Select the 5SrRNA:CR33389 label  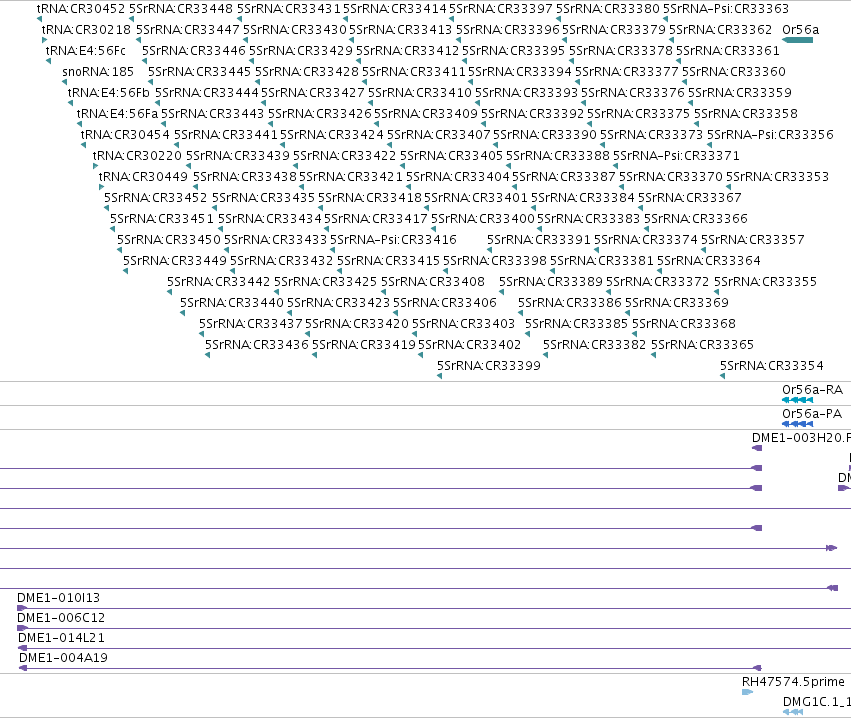click(551, 282)
